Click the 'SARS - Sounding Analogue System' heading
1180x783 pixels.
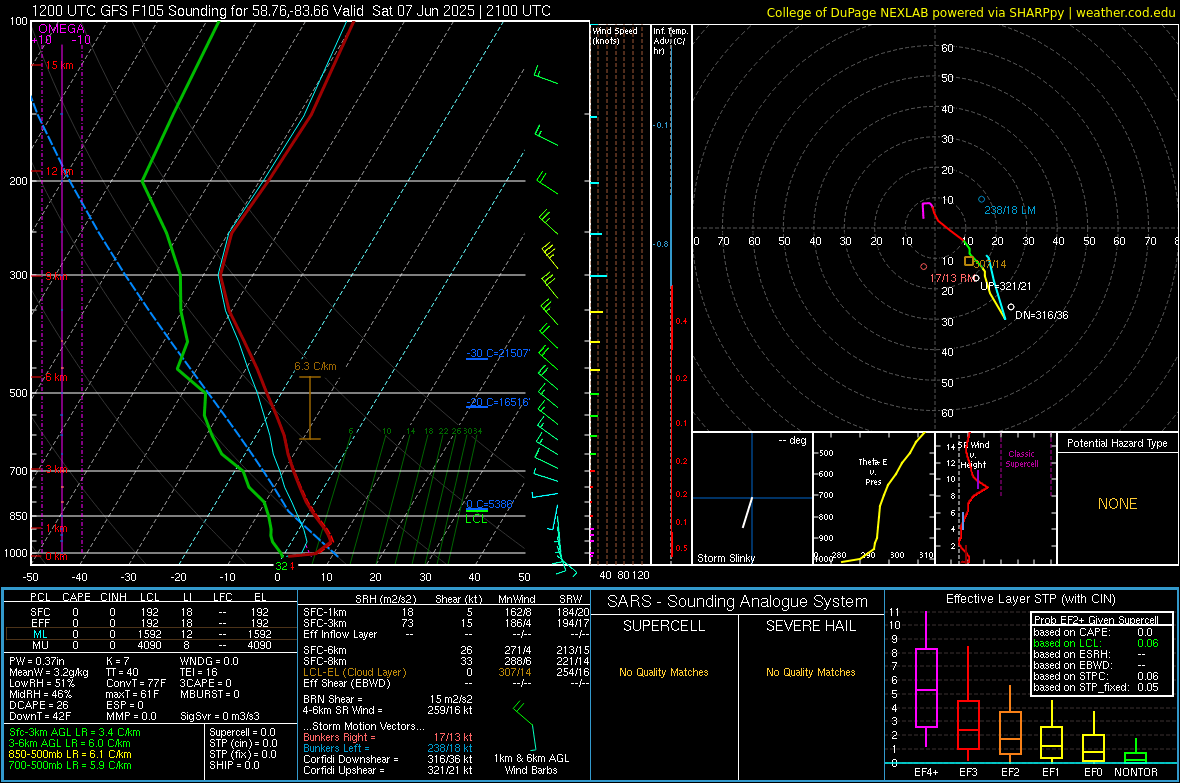(x=738, y=602)
